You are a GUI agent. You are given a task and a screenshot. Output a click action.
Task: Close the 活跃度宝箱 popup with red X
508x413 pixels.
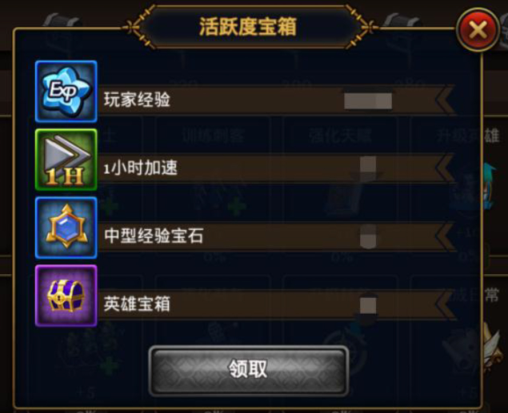coord(478,30)
